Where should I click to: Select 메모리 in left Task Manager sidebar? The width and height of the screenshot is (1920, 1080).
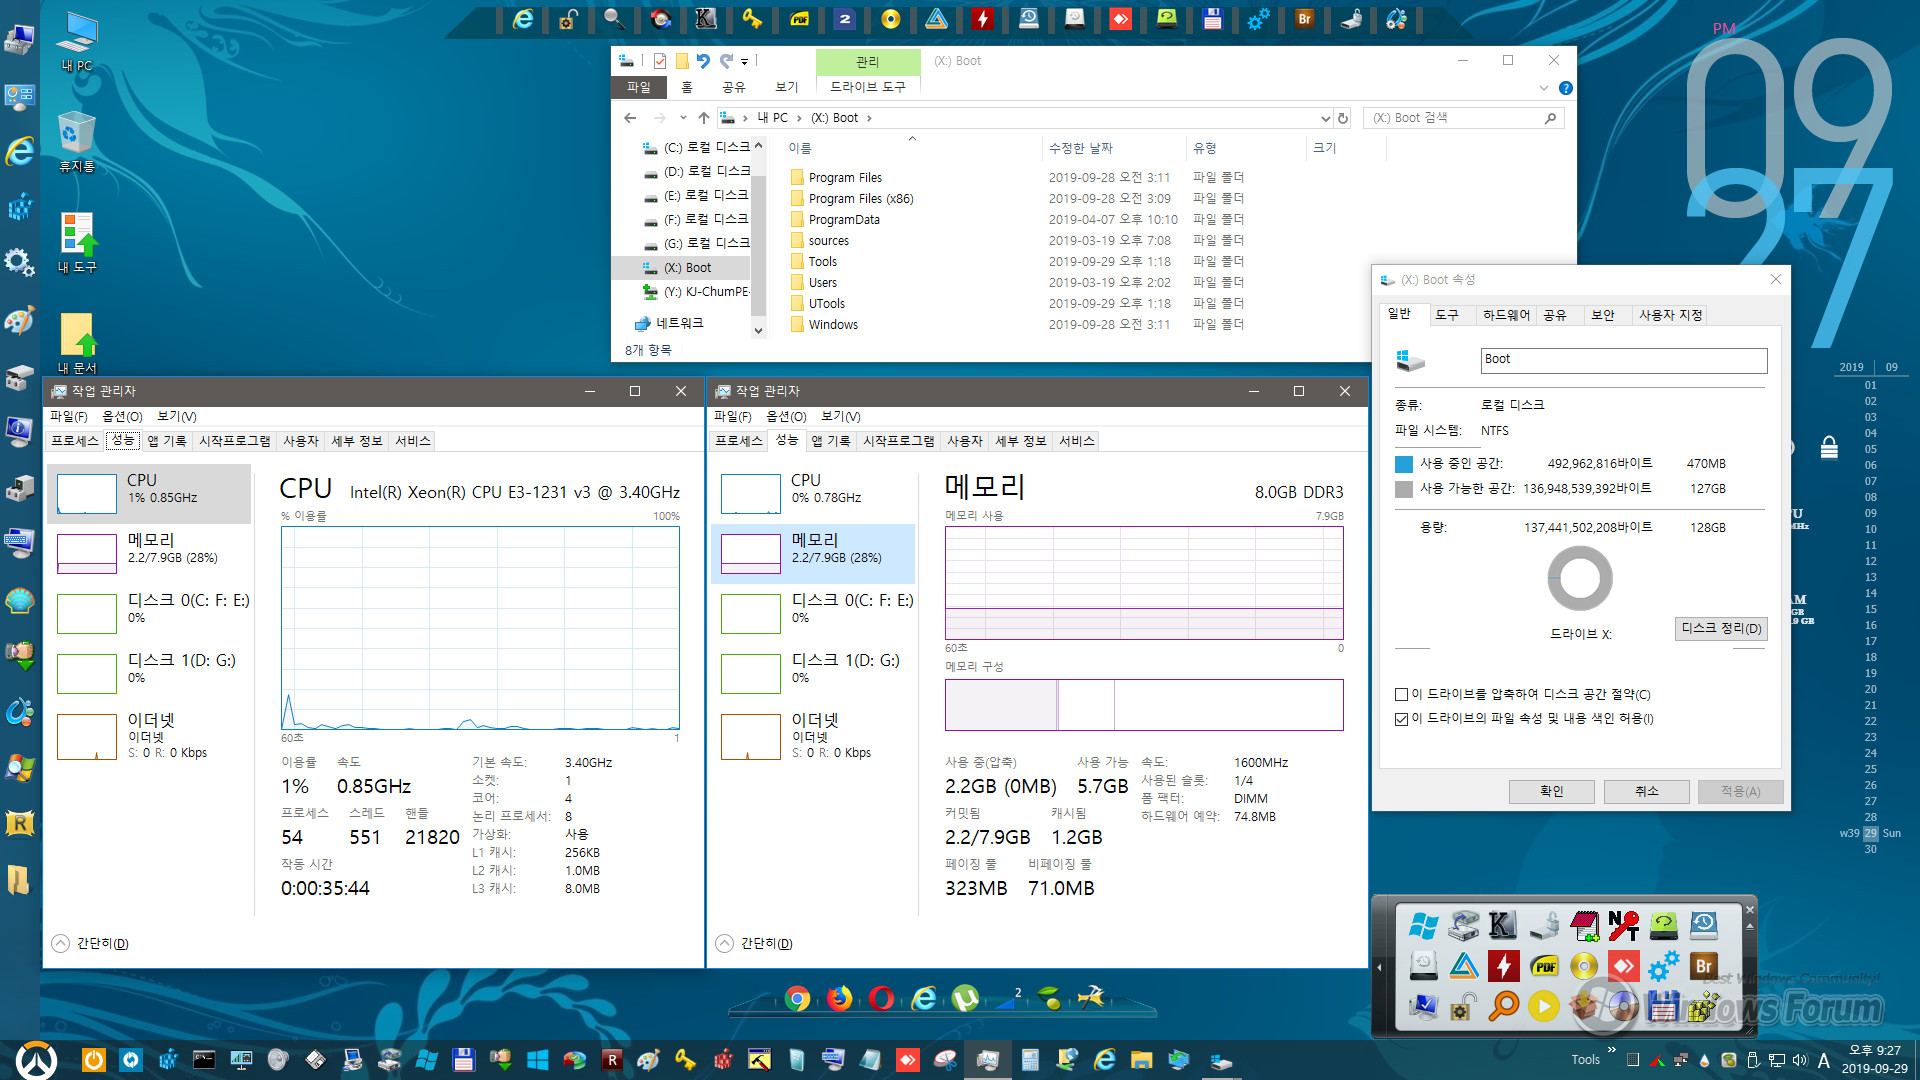[x=150, y=554]
